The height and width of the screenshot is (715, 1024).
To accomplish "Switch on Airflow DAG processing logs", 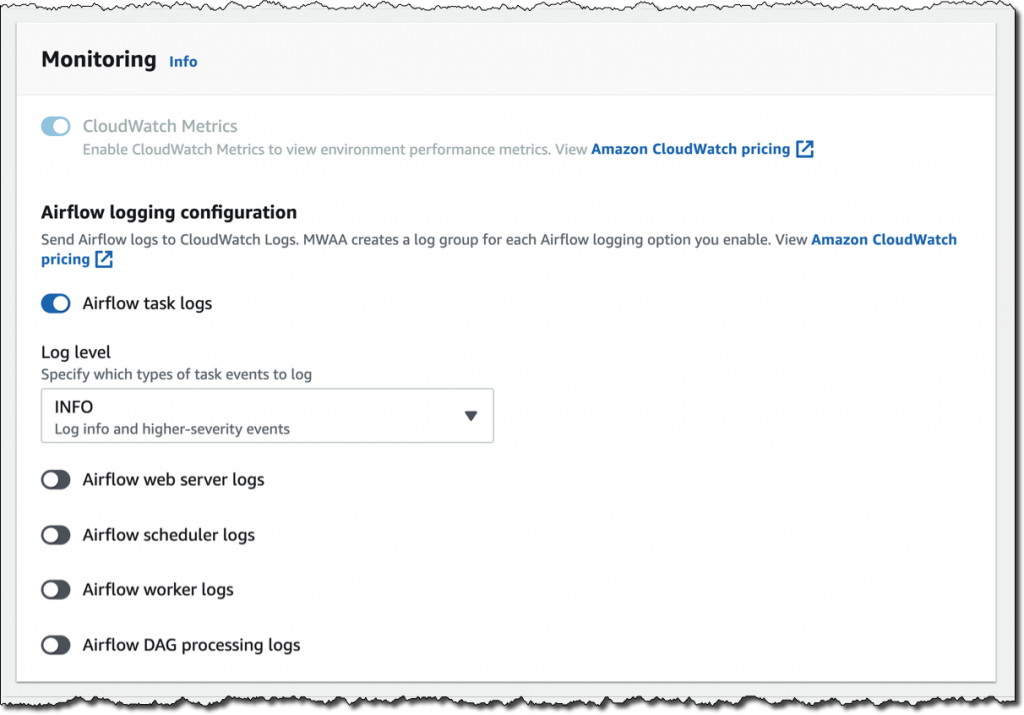I will [56, 645].
